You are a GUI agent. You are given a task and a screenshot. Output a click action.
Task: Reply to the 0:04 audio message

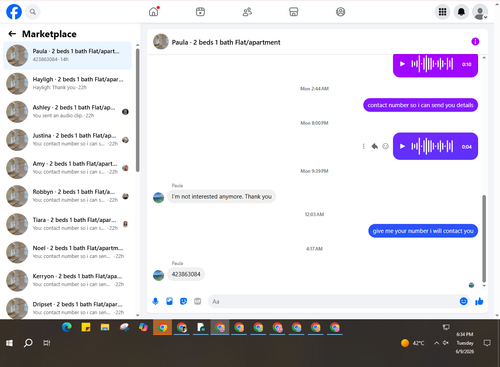click(x=375, y=146)
